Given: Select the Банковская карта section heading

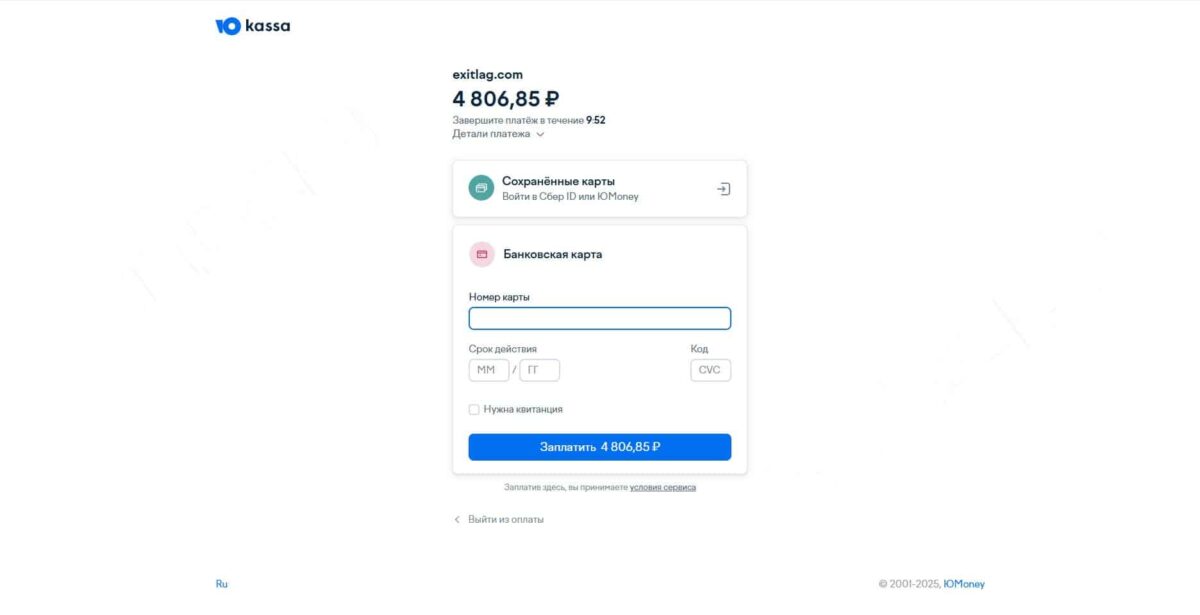Looking at the screenshot, I should (x=552, y=254).
